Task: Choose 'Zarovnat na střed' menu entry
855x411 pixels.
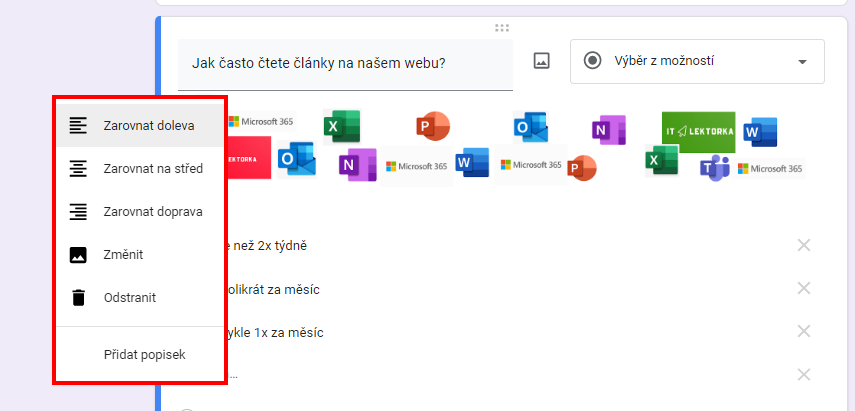Action: click(x=140, y=169)
